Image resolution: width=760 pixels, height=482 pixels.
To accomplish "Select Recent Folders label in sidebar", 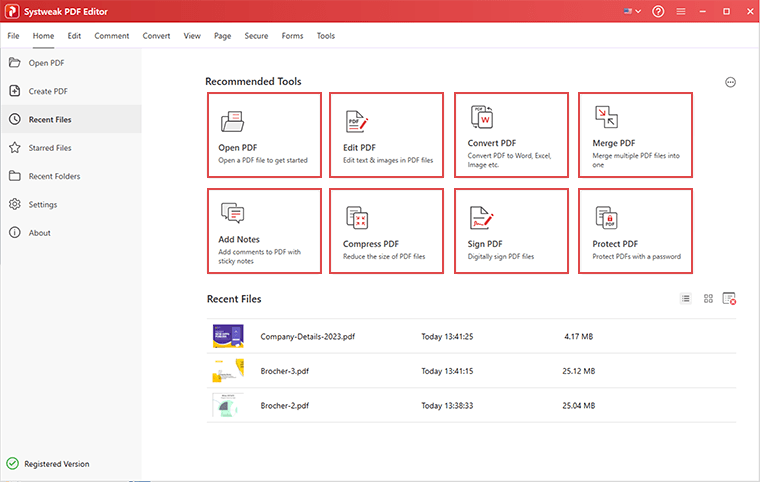I will pyautogui.click(x=54, y=177).
